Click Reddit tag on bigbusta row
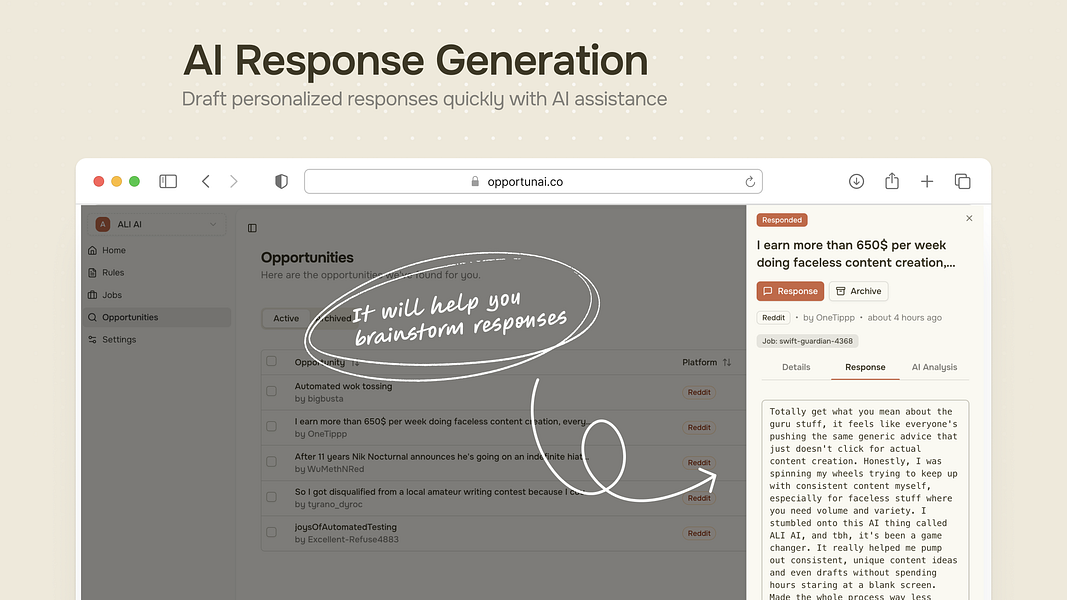 point(699,393)
